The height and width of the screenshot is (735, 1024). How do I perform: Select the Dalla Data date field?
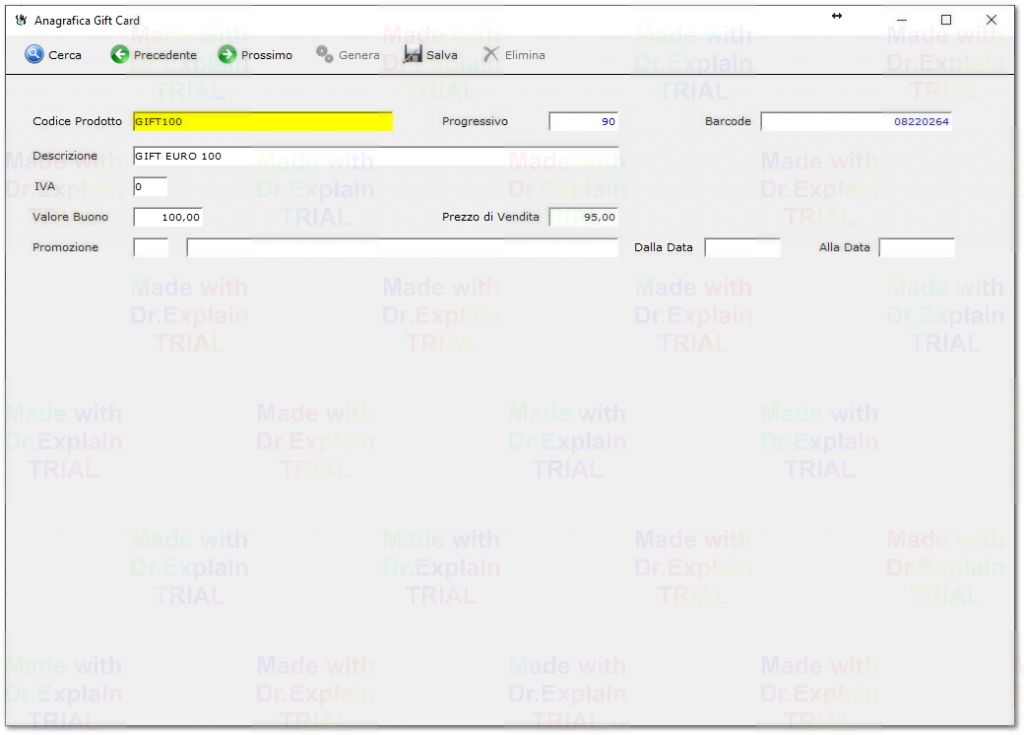(742, 247)
